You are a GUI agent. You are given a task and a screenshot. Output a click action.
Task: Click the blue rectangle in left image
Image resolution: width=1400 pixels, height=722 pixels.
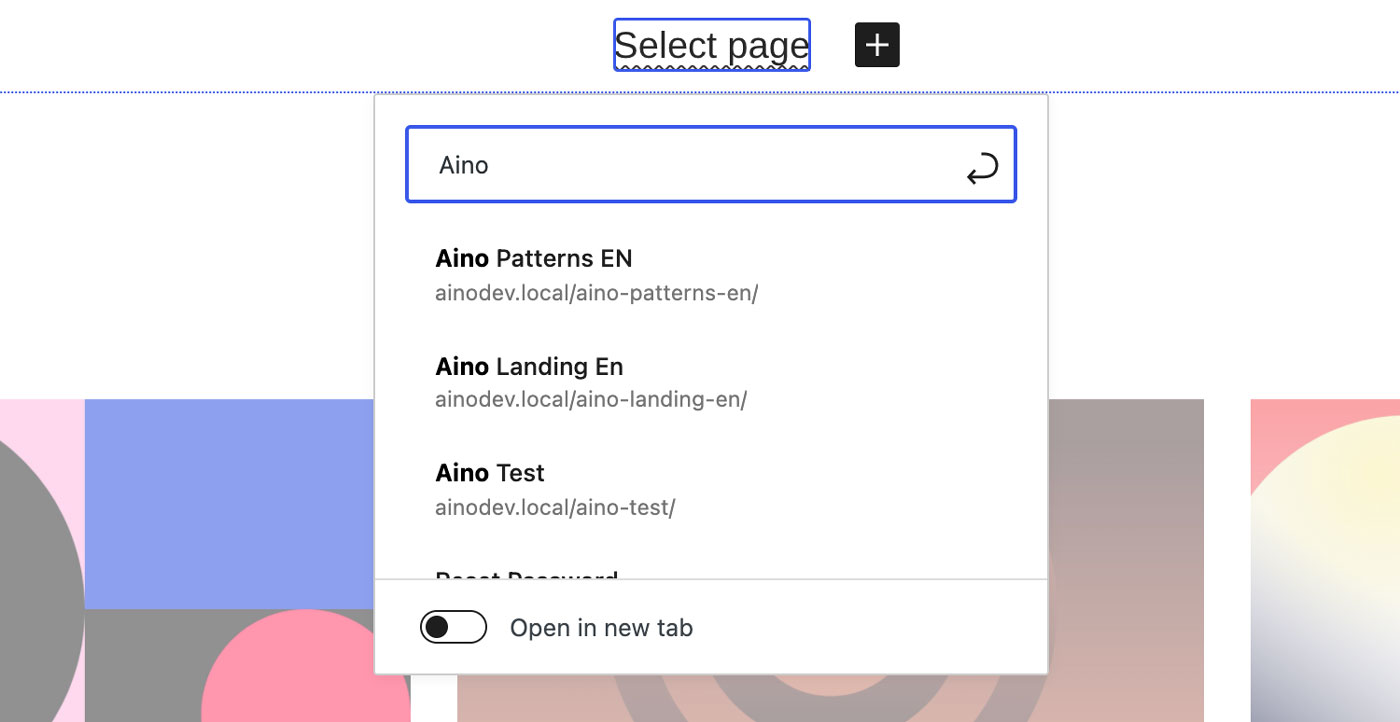pos(230,503)
